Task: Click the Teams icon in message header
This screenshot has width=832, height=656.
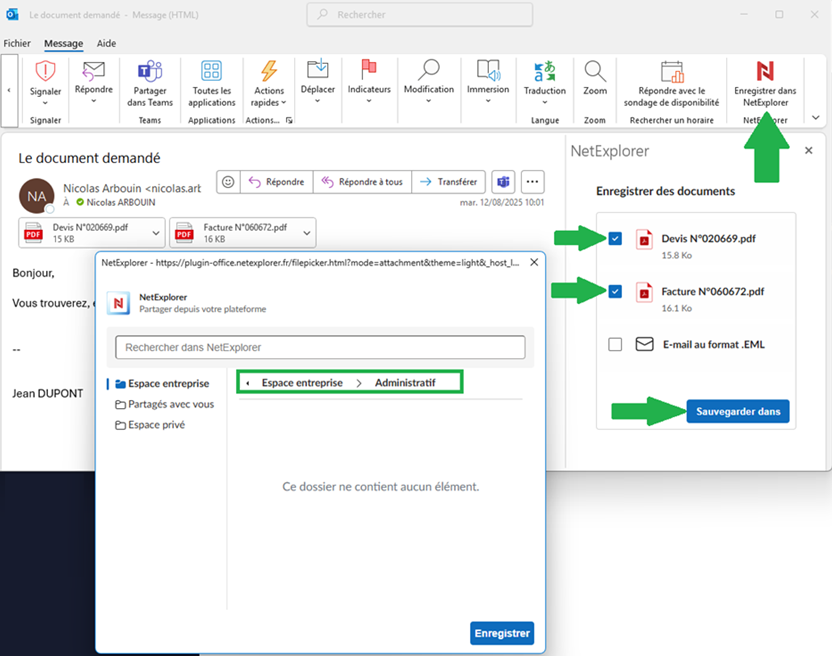Action: tap(503, 182)
